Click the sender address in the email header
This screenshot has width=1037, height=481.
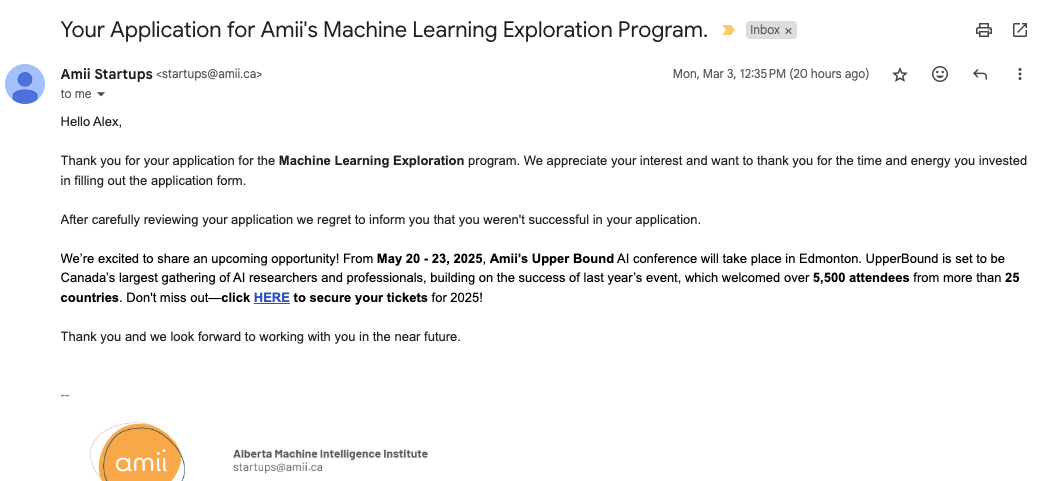(x=209, y=75)
